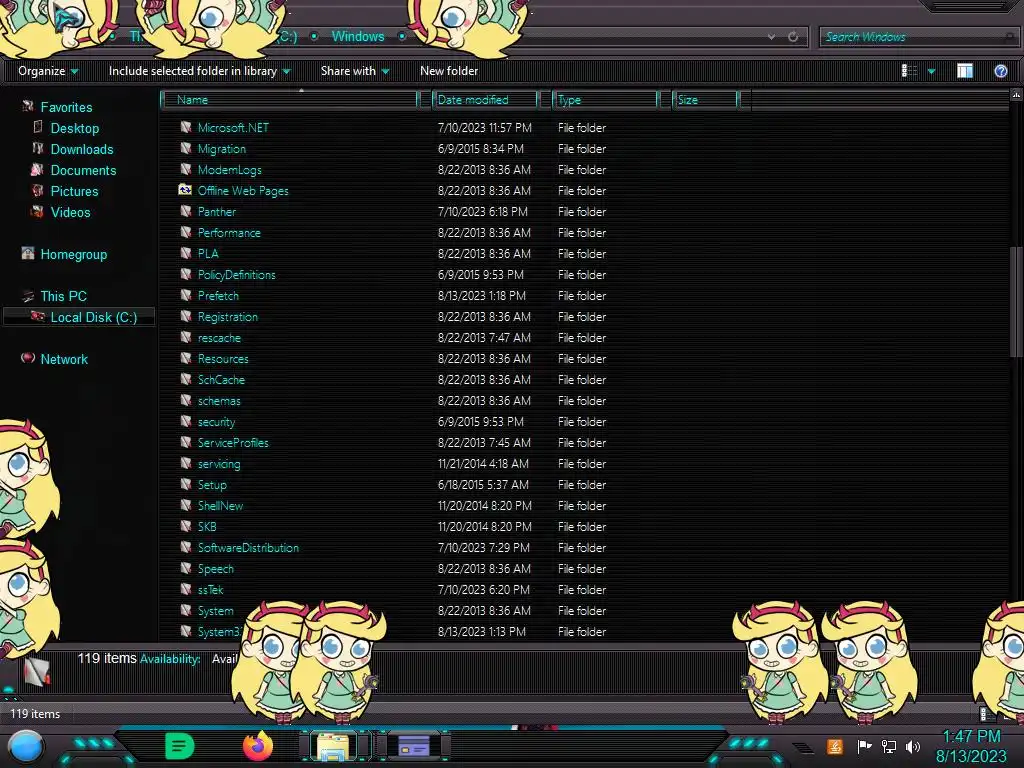Sort by the Type column header

[605, 100]
